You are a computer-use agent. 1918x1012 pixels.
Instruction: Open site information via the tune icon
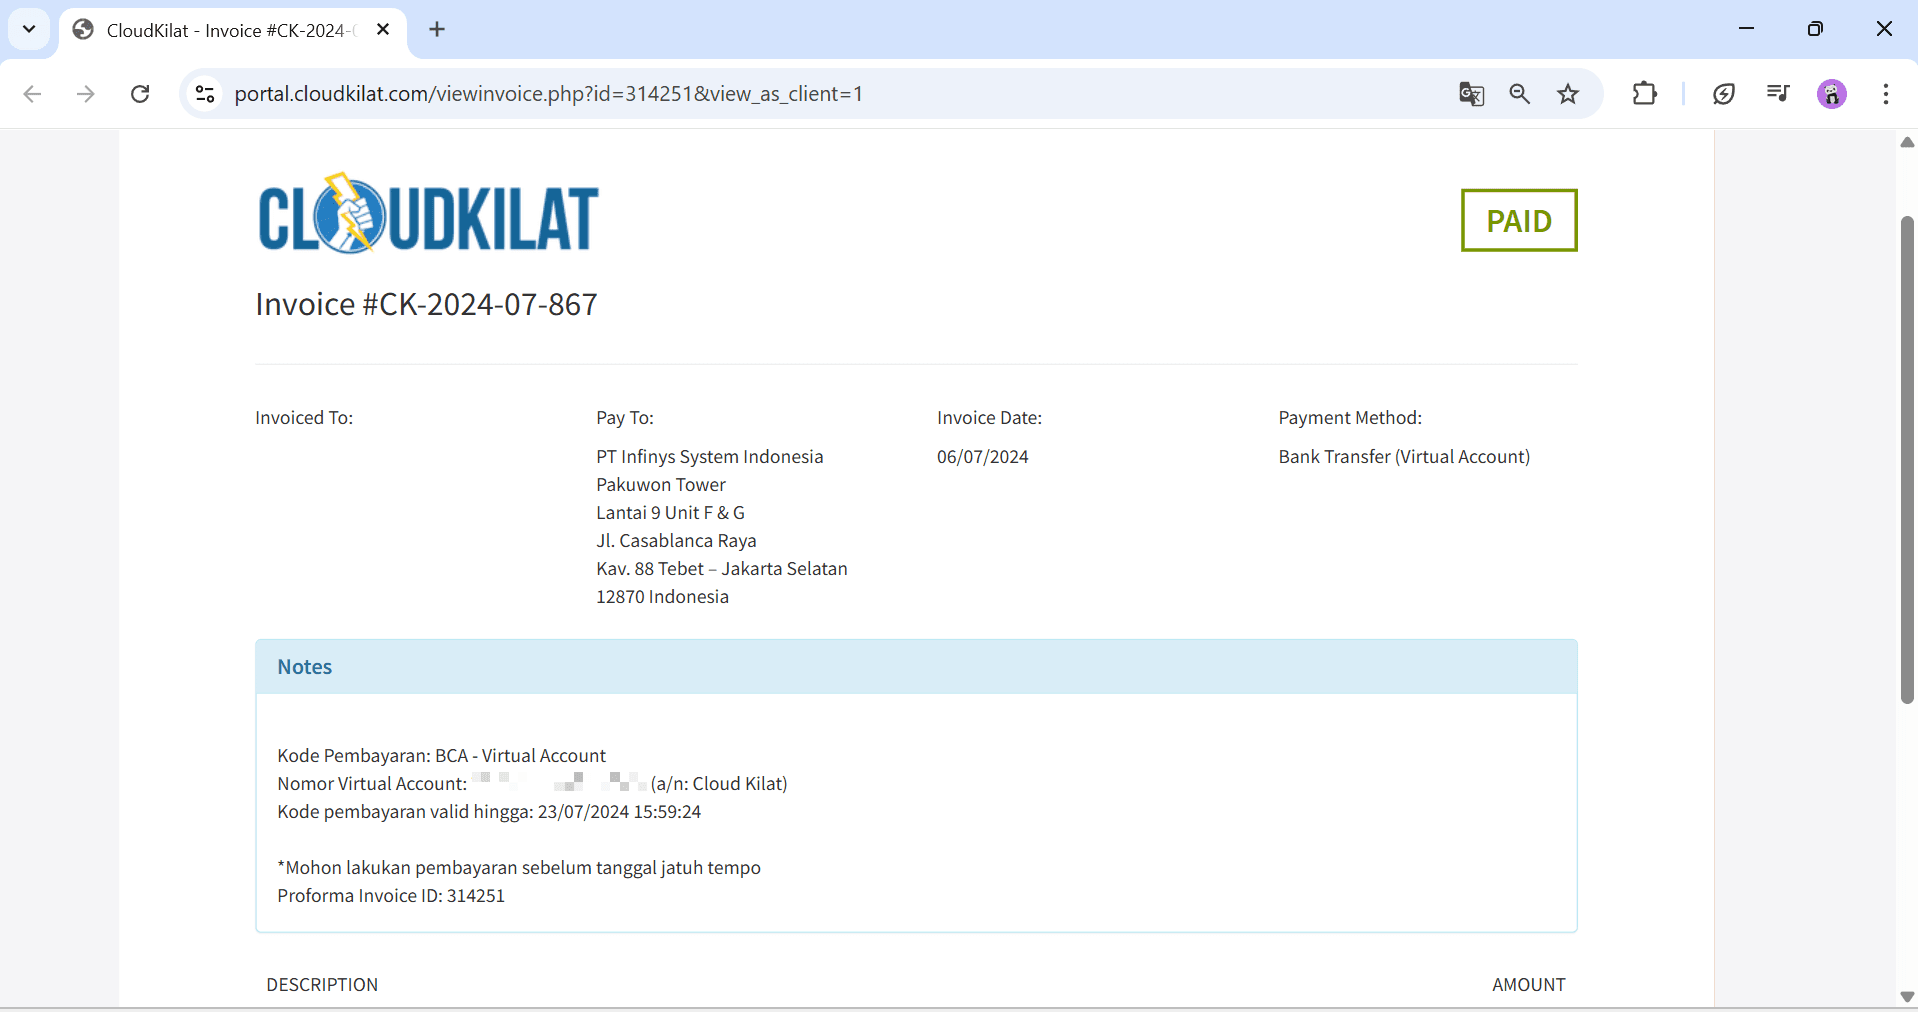pyautogui.click(x=204, y=93)
